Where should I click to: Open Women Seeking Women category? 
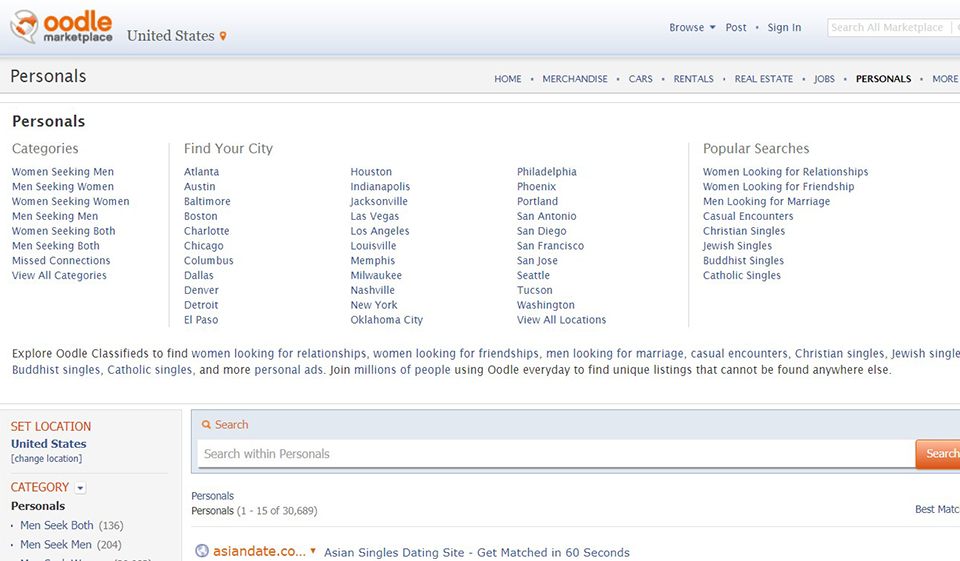[70, 201]
